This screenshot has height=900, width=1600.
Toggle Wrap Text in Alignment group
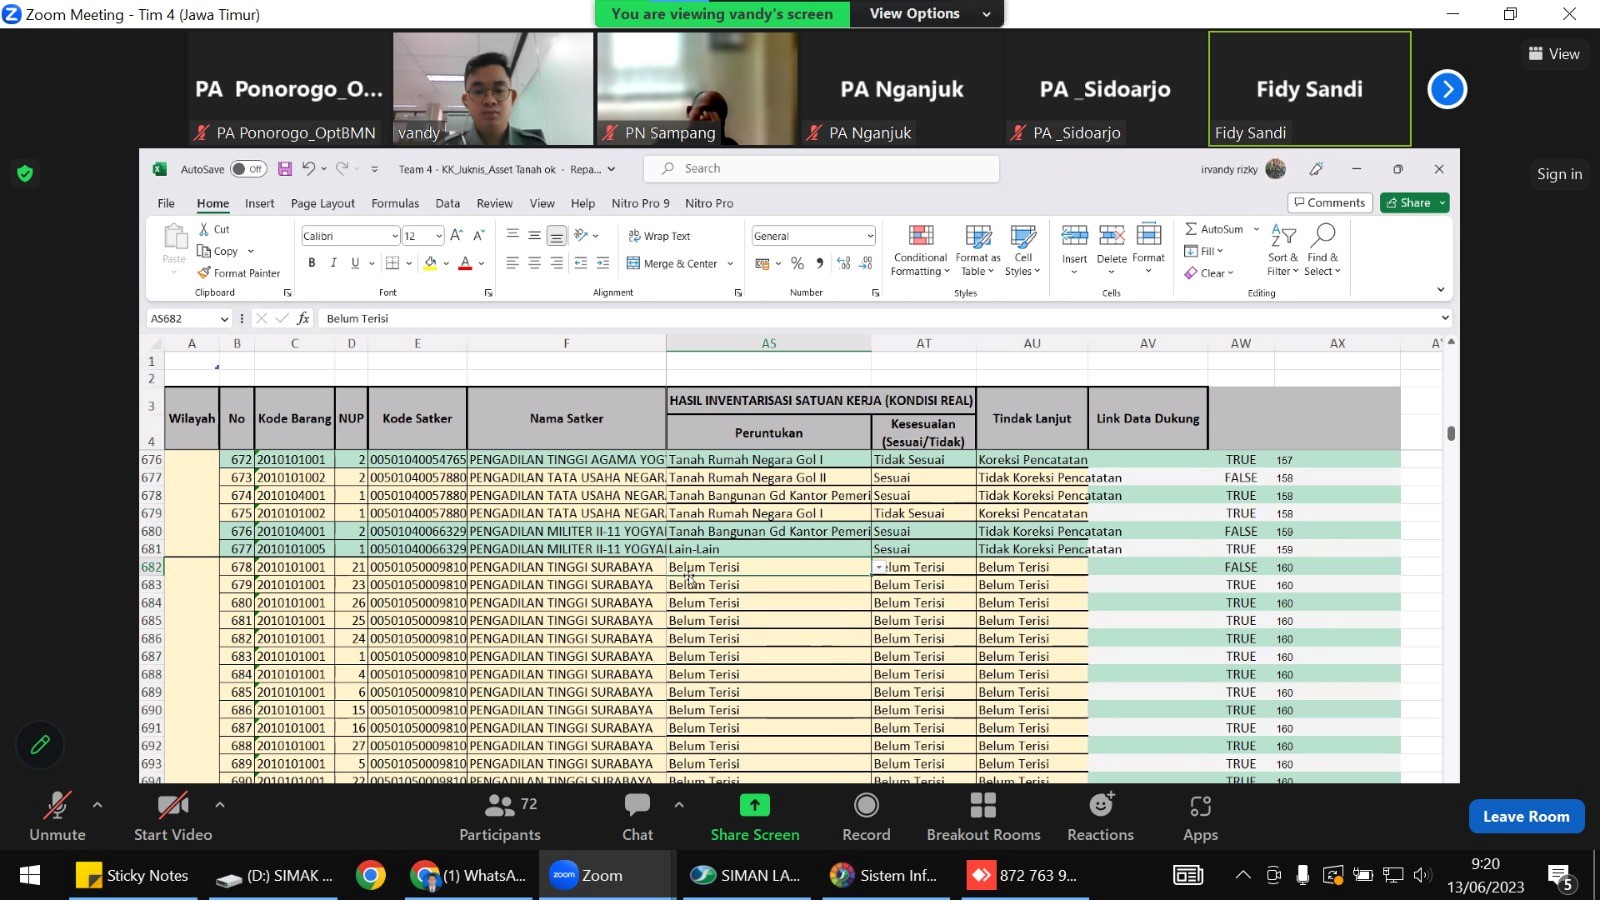[659, 236]
